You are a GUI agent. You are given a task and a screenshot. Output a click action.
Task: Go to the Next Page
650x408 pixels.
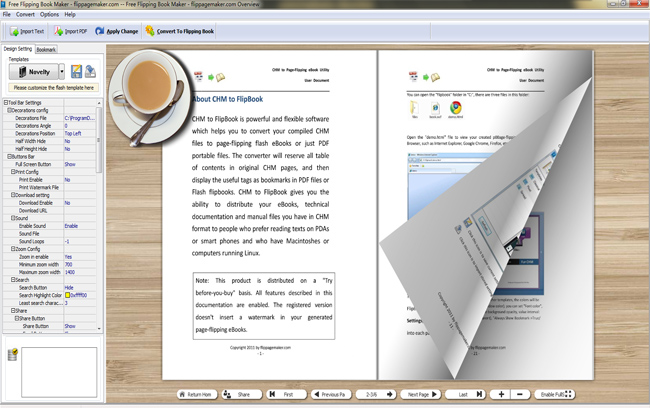coord(421,394)
